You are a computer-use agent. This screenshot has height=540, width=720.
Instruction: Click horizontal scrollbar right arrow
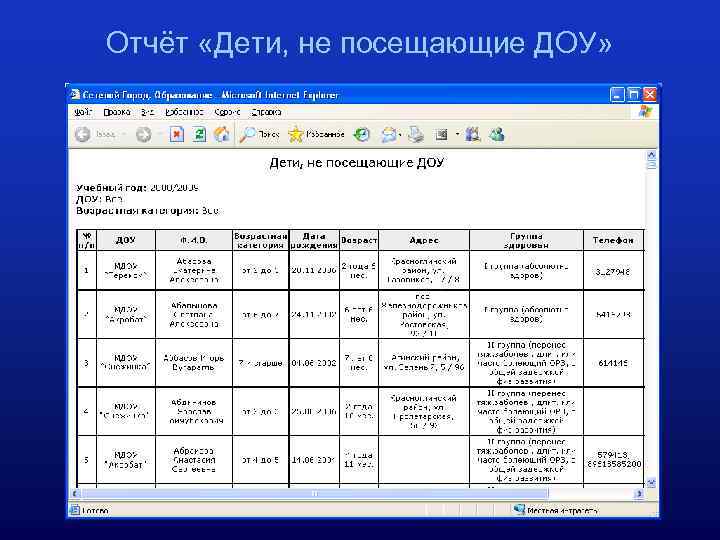639,494
